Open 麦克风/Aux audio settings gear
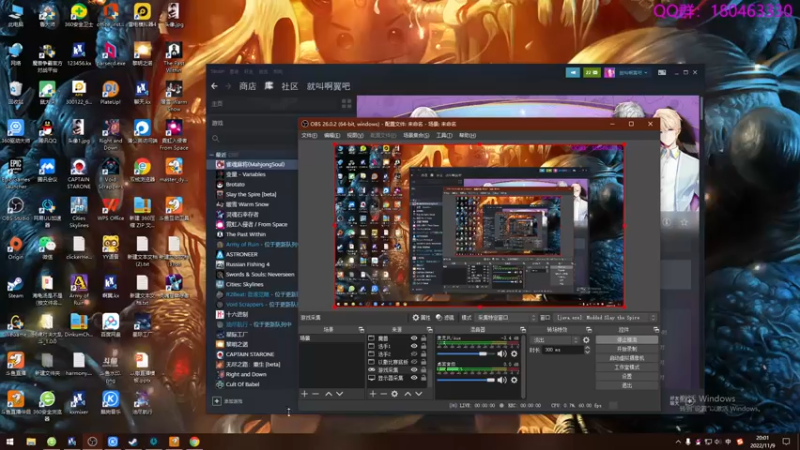The height and width of the screenshot is (450, 800). click(514, 354)
